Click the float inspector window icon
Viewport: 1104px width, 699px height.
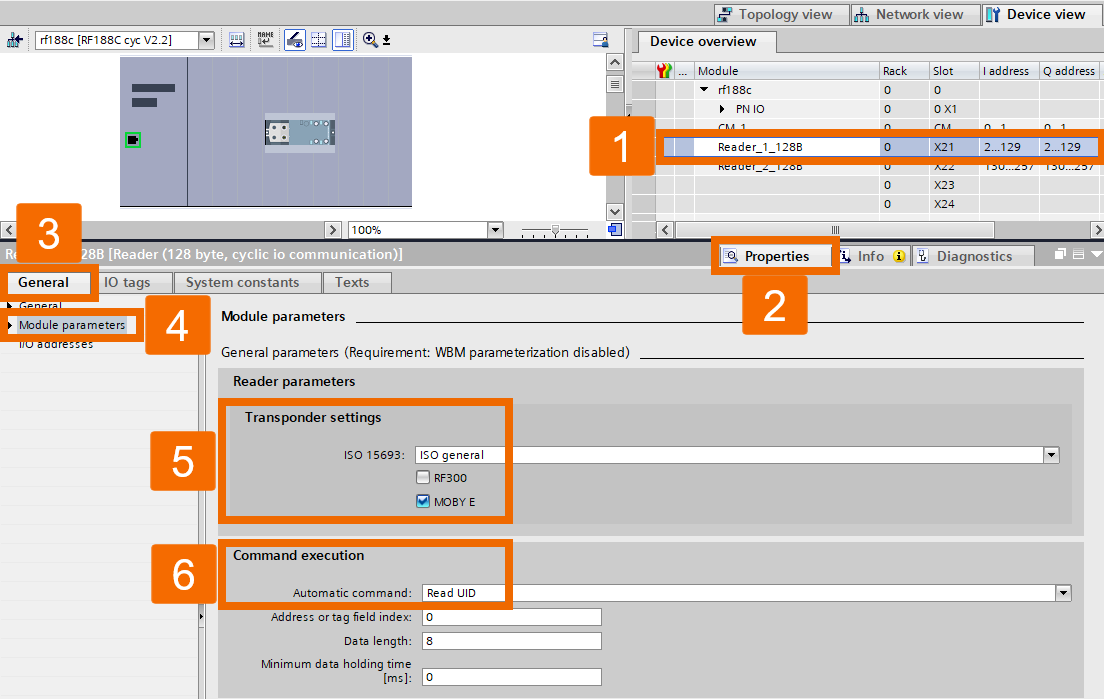pyautogui.click(x=1060, y=254)
